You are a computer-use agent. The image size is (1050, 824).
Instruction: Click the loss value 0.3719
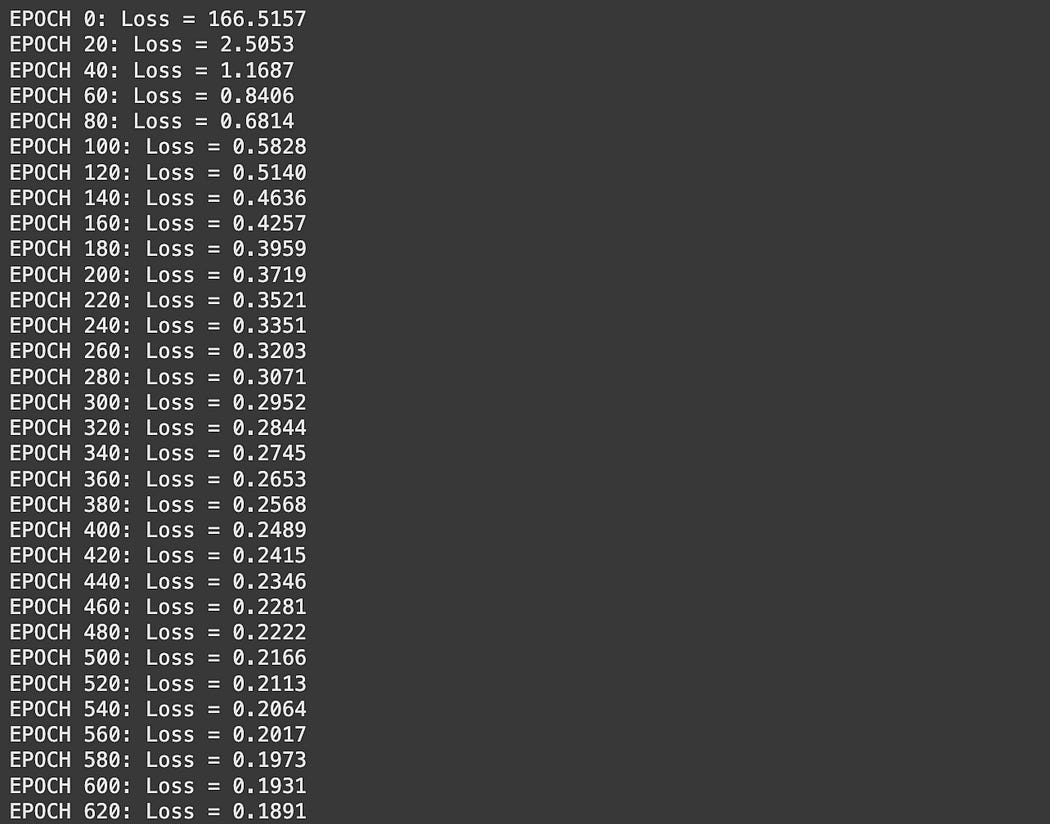tap(270, 274)
